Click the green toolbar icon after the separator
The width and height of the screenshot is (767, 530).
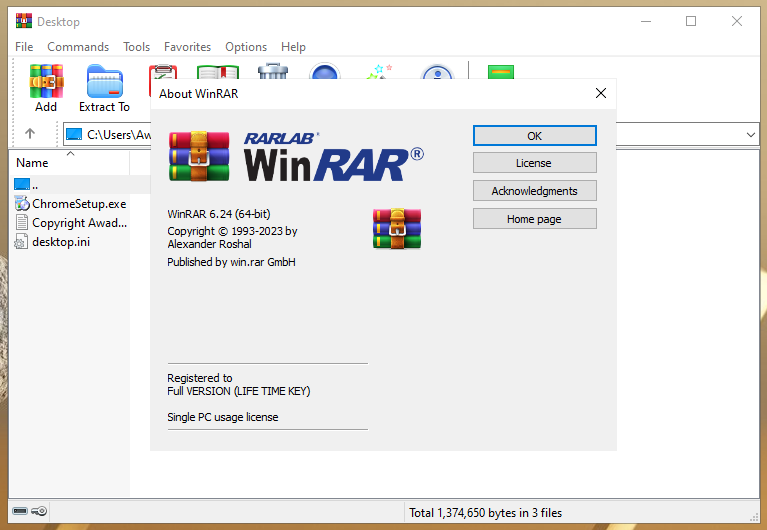pyautogui.click(x=501, y=72)
